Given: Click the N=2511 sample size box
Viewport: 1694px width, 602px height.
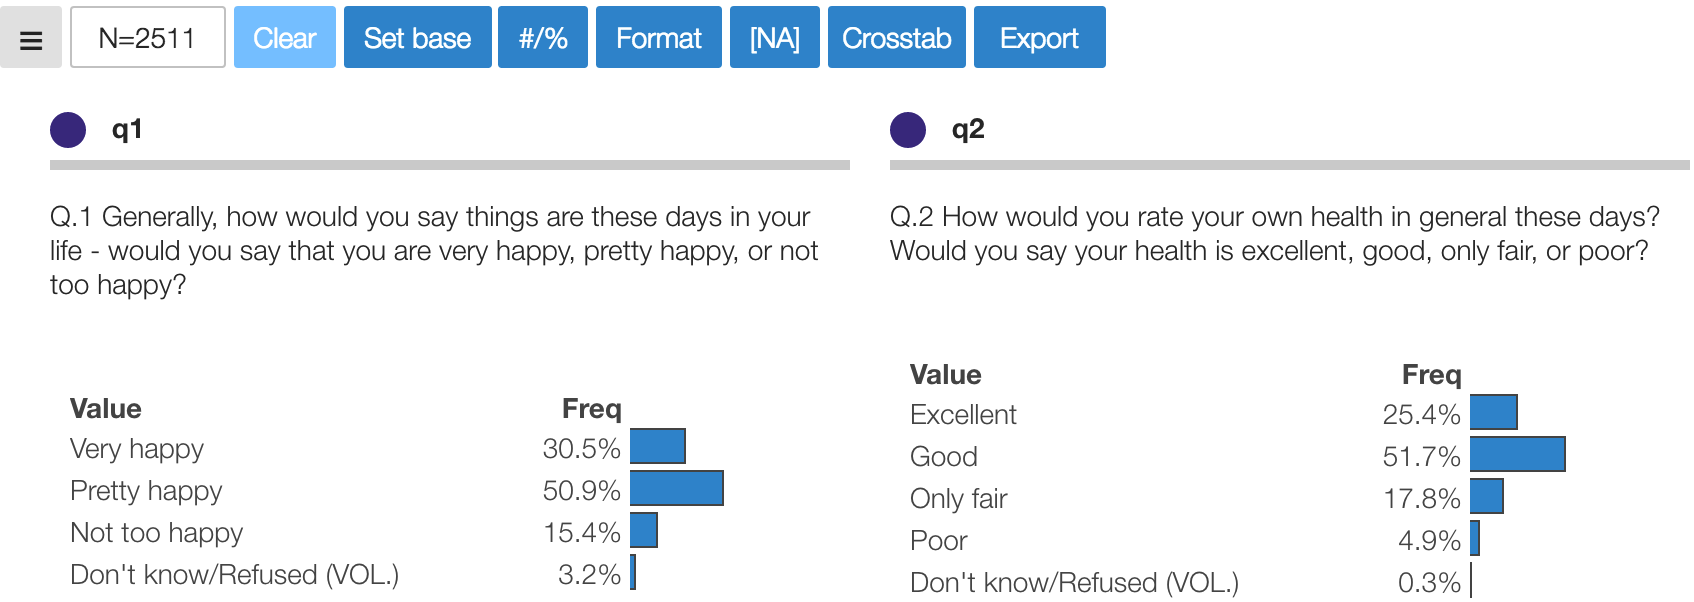Looking at the screenshot, I should click(148, 38).
